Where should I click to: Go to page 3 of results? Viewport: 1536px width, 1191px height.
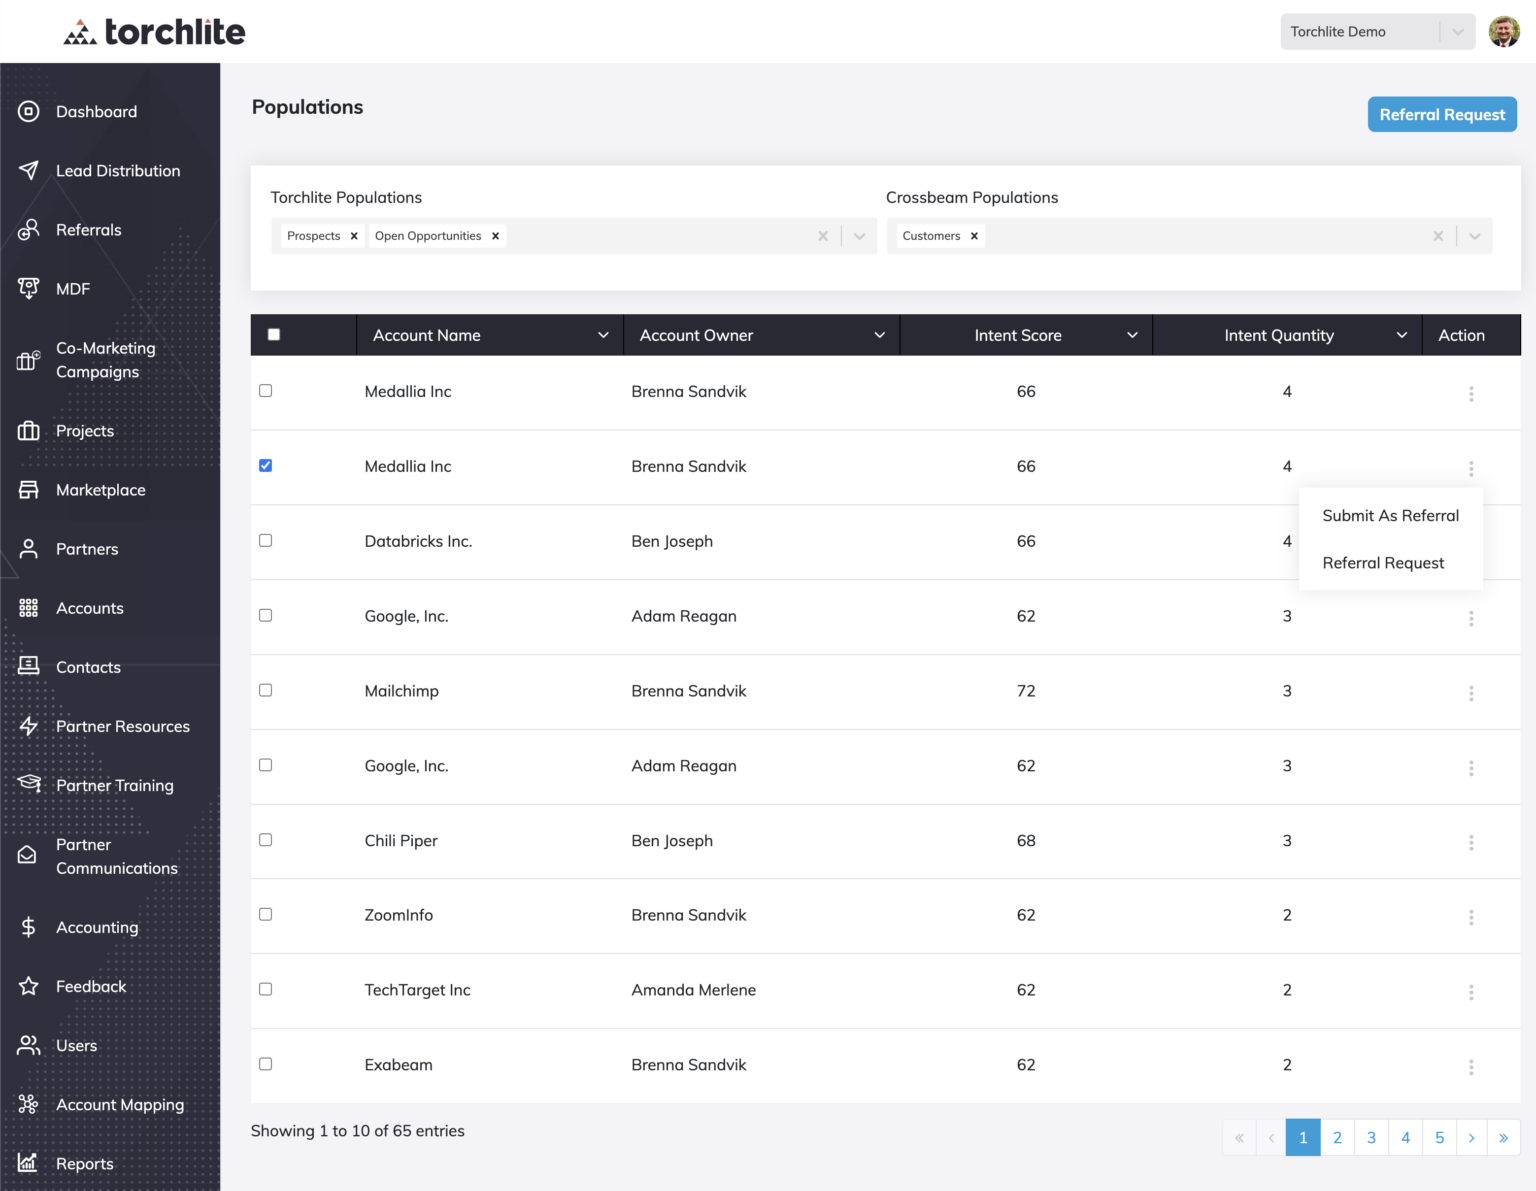[1371, 1137]
